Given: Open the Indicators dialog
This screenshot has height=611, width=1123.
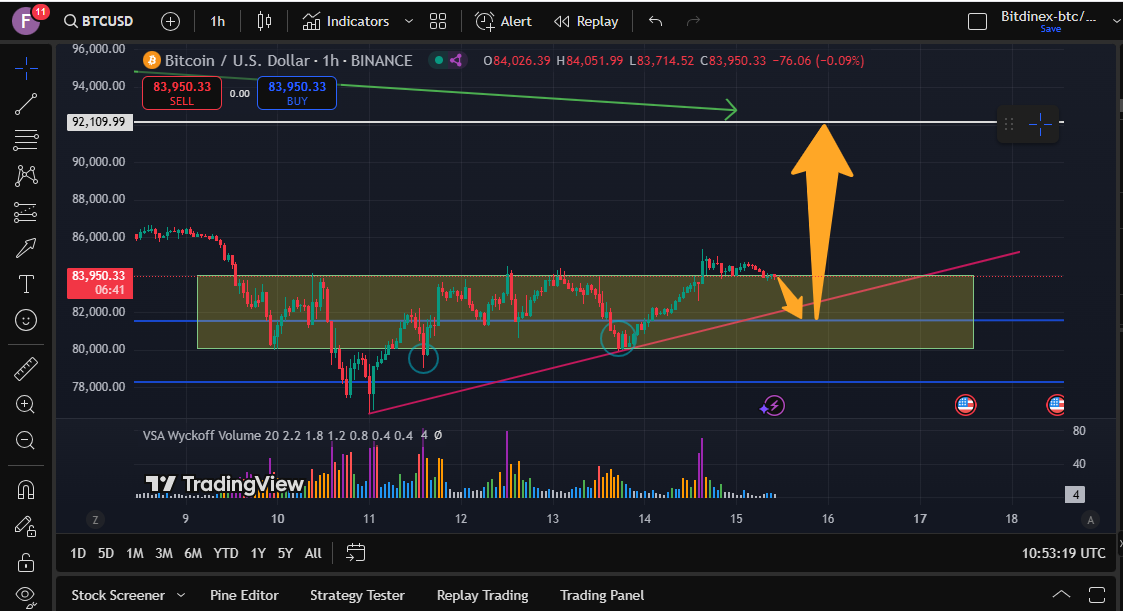Looking at the screenshot, I should coord(346,21).
